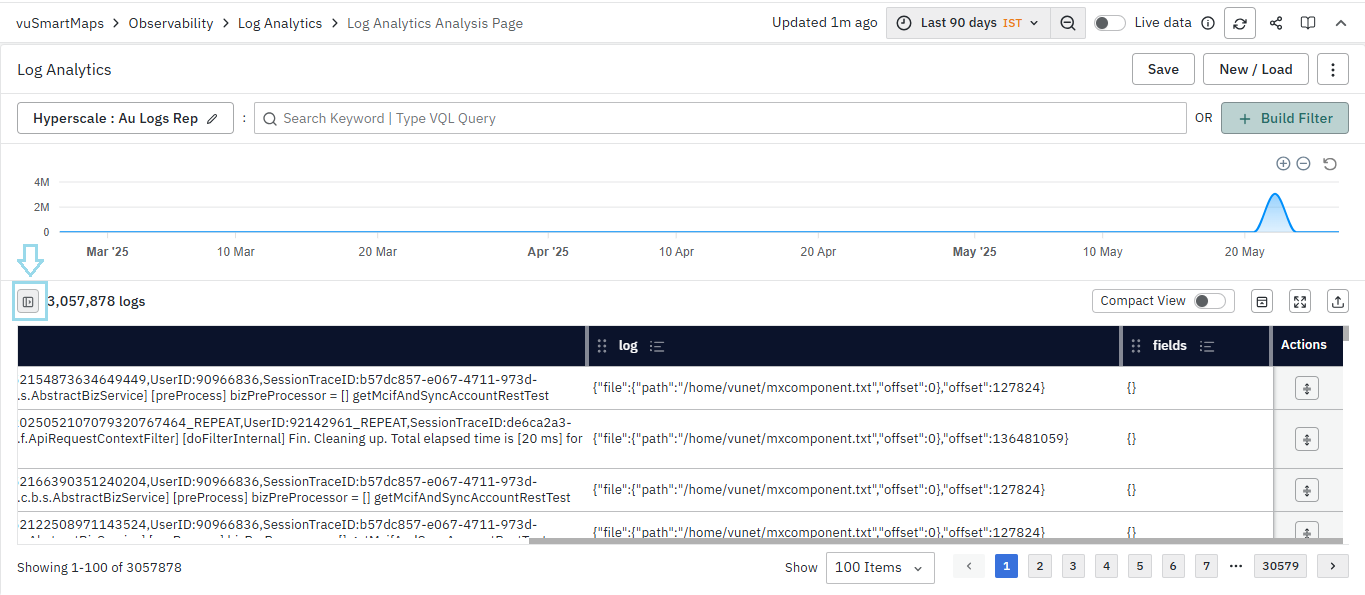Click the Save button
The height and width of the screenshot is (595, 1365).
(x=1163, y=69)
